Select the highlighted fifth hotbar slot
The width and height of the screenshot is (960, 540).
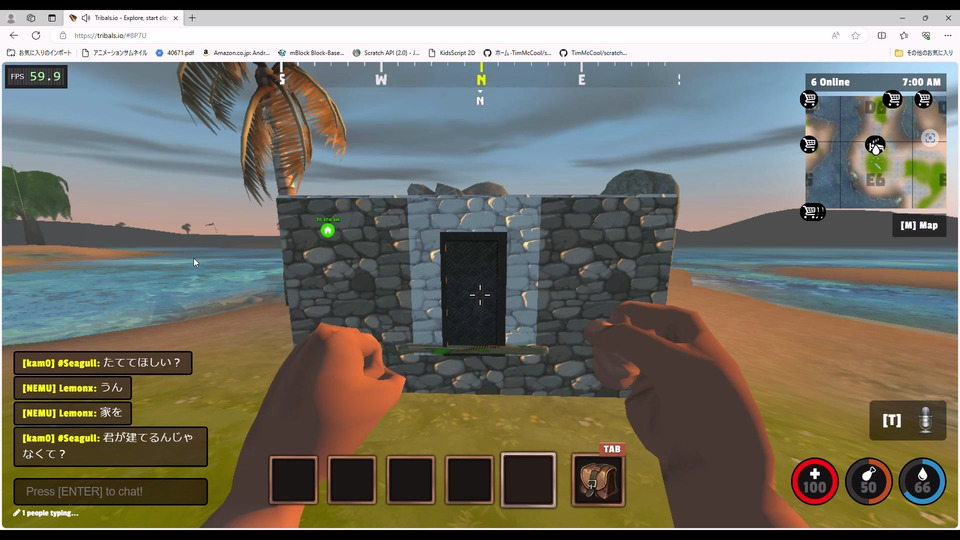528,479
